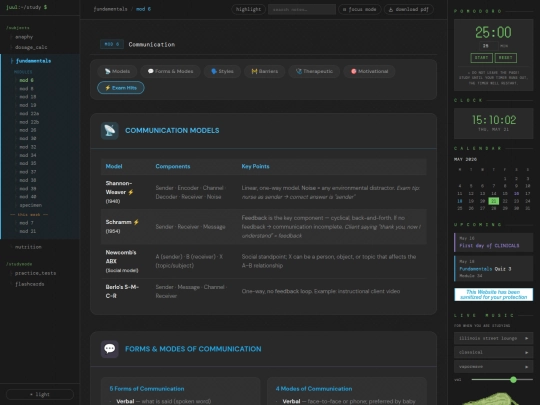Open mod 32 in the modules list
This screenshot has width=540, height=405.
(28, 147)
